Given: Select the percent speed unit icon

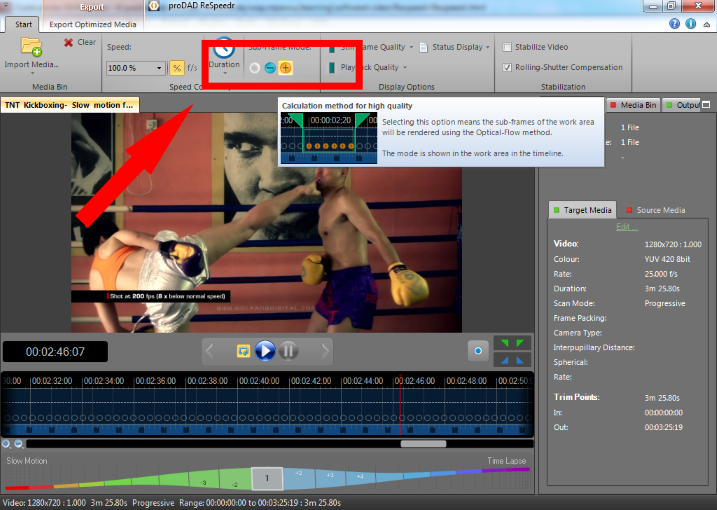Looking at the screenshot, I should coord(176,68).
